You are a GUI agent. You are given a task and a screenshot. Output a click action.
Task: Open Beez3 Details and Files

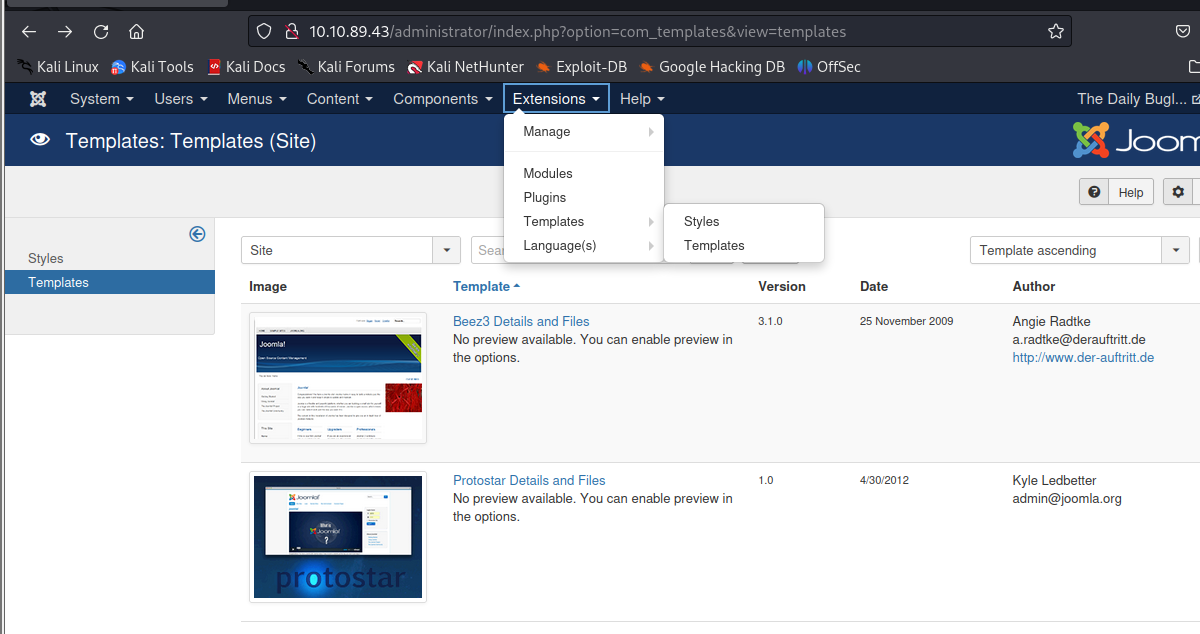pyautogui.click(x=521, y=321)
